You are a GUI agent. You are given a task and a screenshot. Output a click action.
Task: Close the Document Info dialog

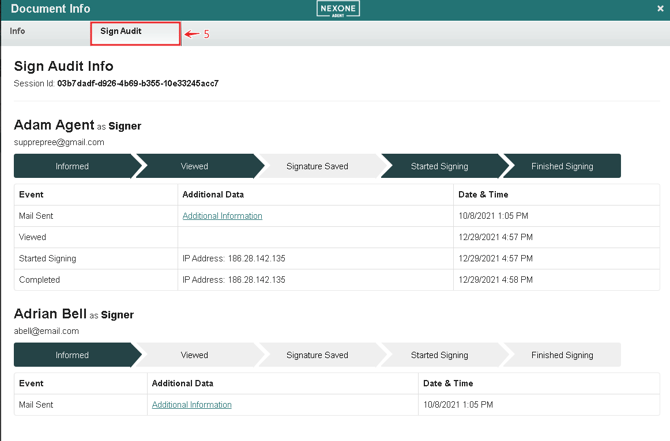click(x=660, y=9)
